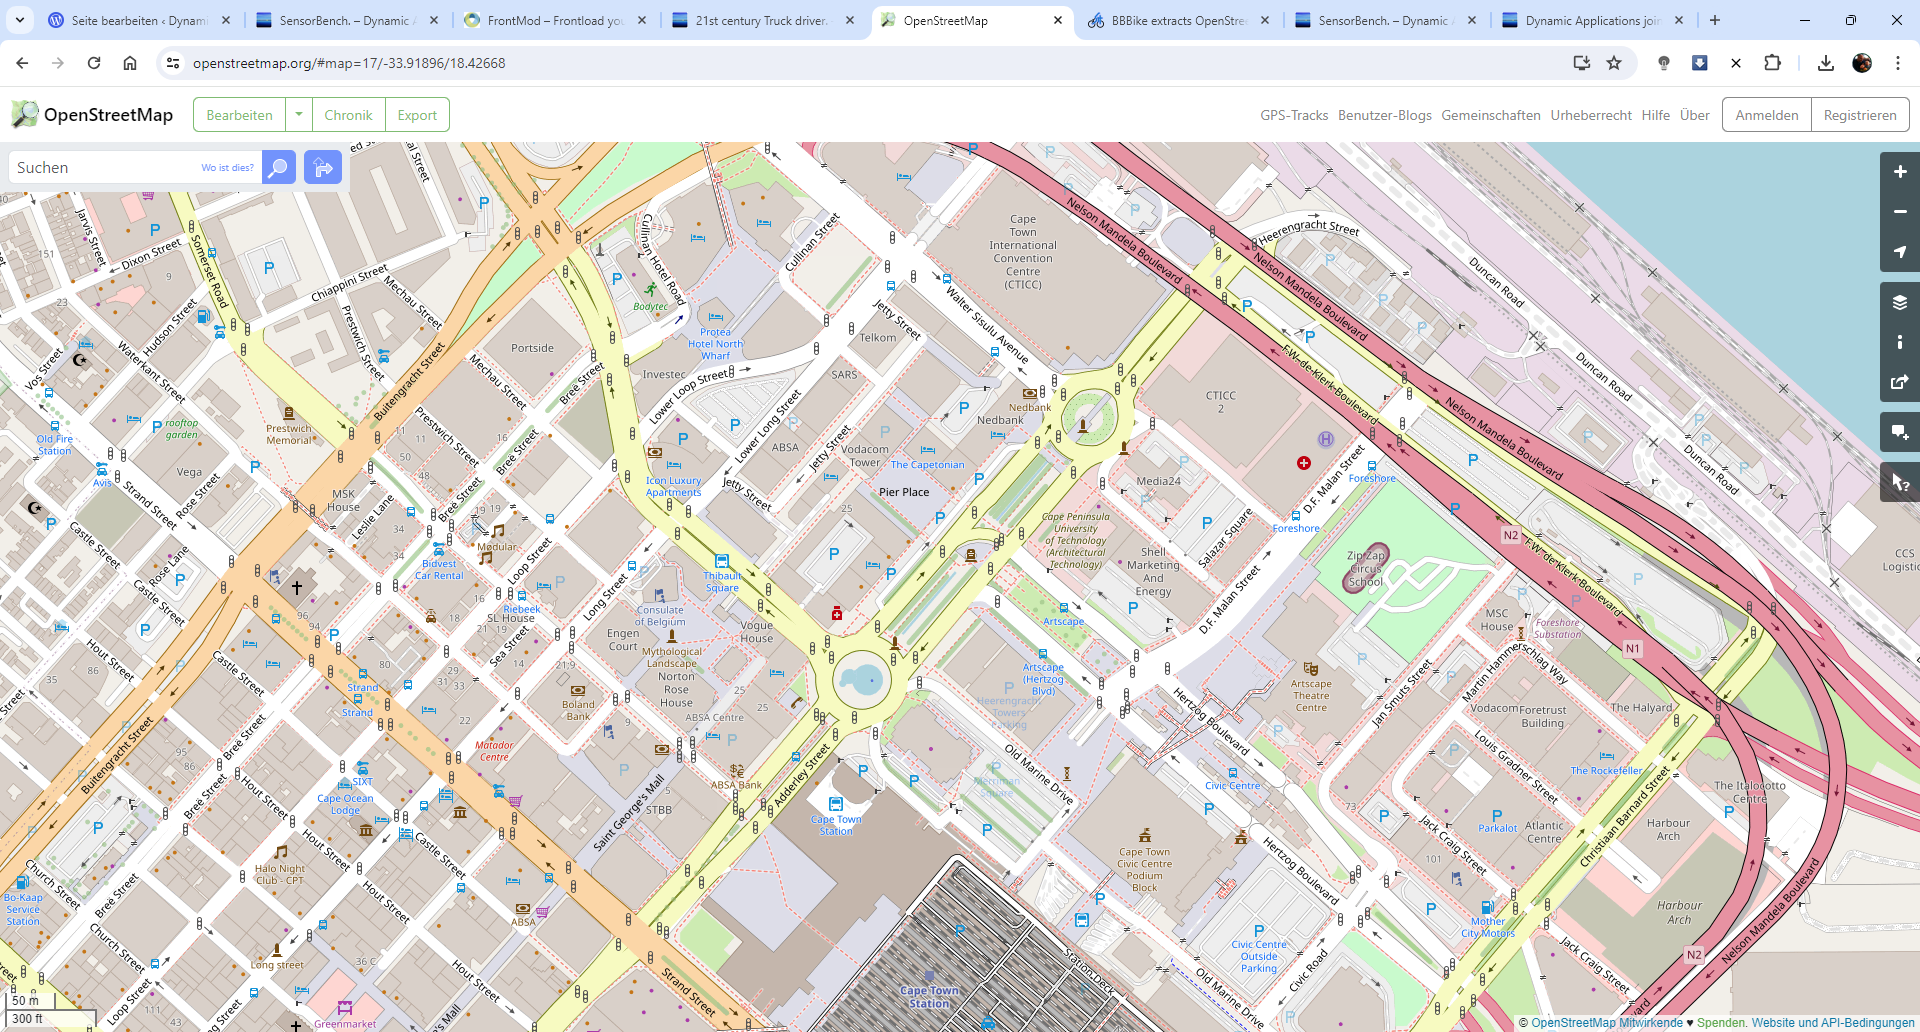Activate the query features tool
The width and height of the screenshot is (1920, 1032).
[1900, 482]
